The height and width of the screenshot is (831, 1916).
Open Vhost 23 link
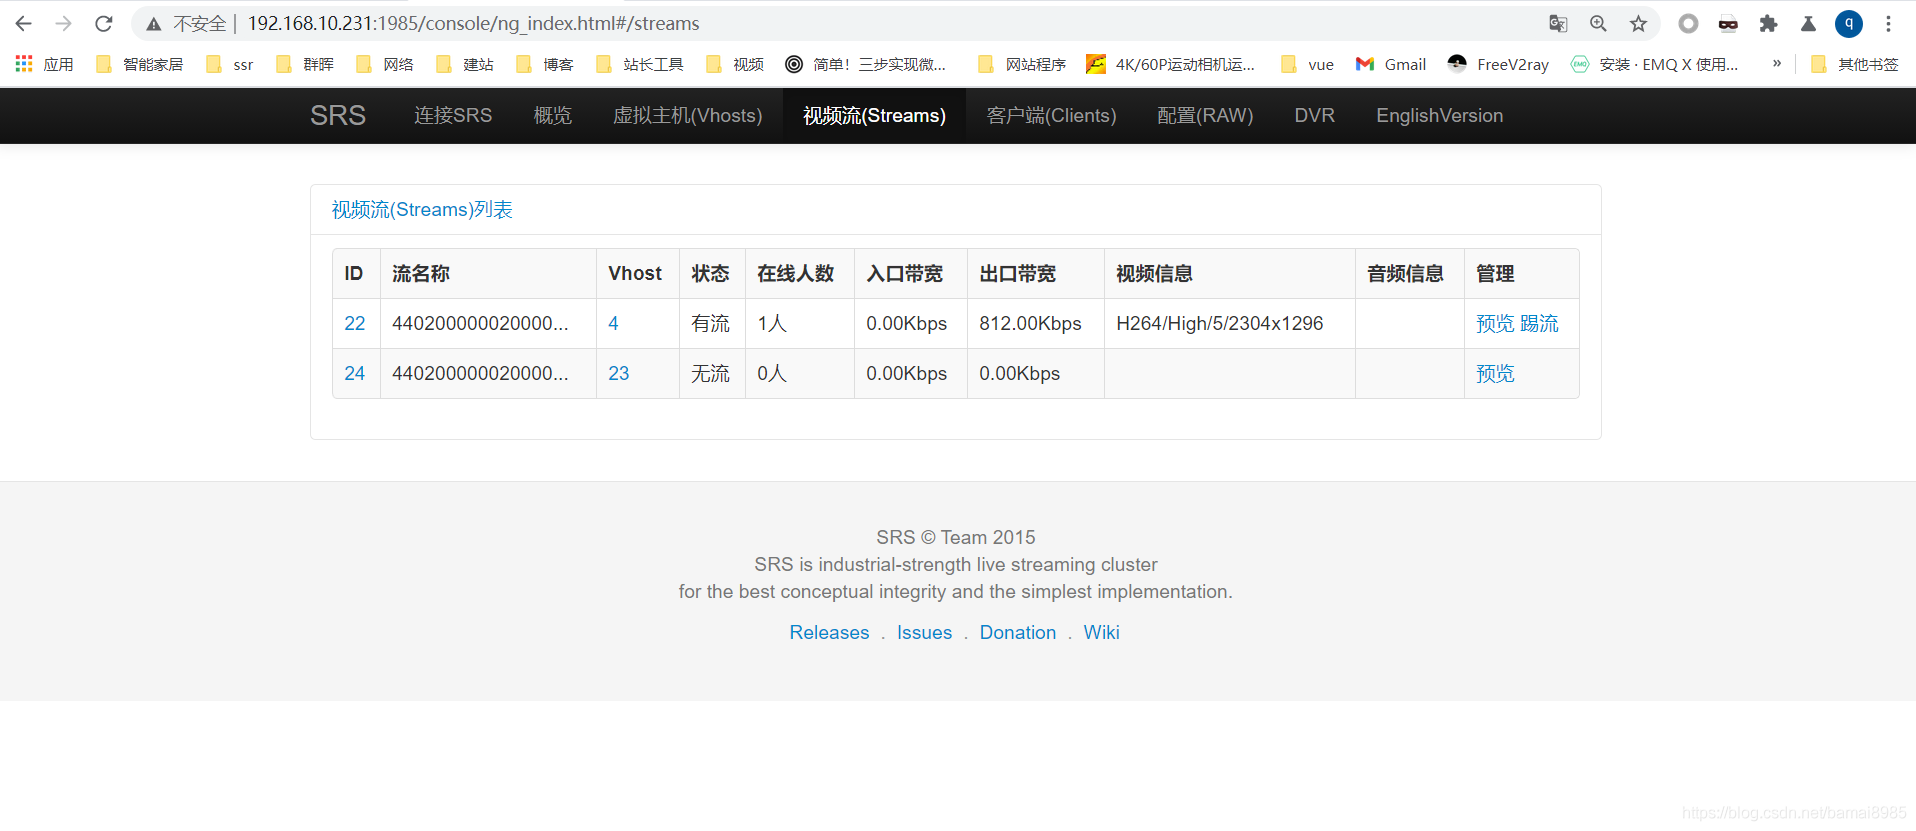pyautogui.click(x=619, y=373)
